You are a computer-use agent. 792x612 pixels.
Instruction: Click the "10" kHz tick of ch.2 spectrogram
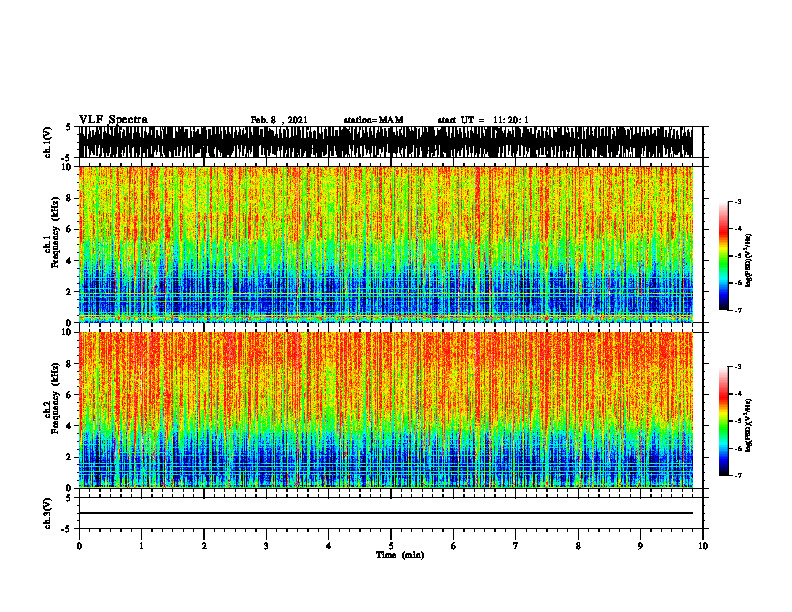(x=67, y=332)
